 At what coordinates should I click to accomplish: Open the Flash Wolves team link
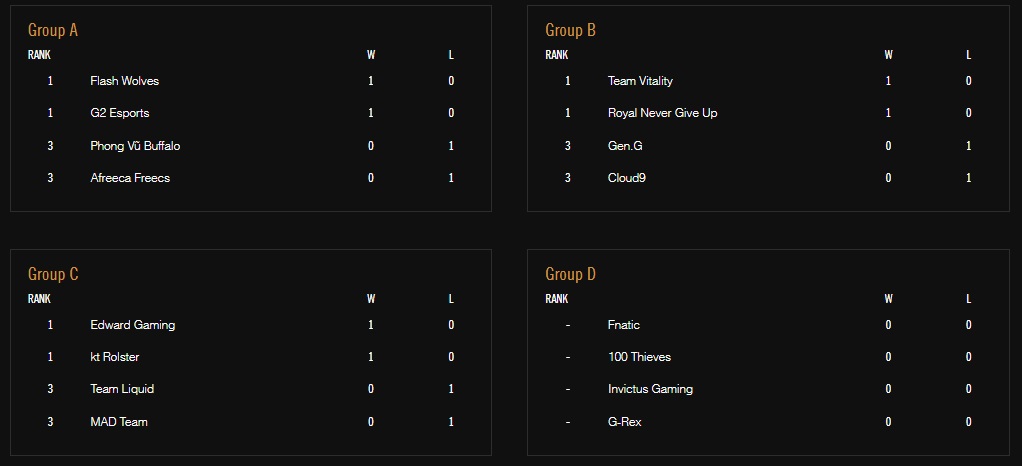point(124,81)
